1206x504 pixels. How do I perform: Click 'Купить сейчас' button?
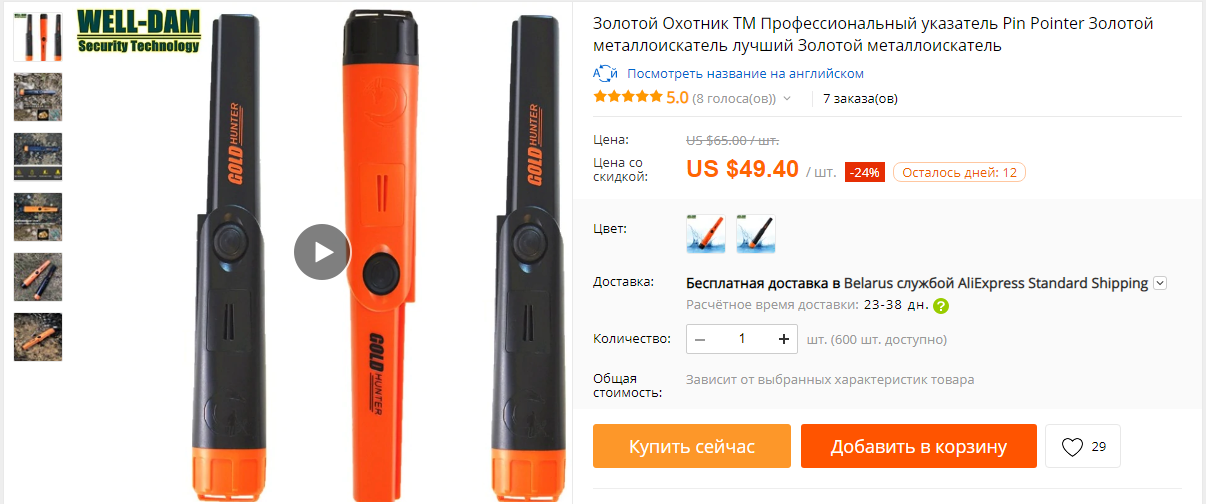coord(692,446)
